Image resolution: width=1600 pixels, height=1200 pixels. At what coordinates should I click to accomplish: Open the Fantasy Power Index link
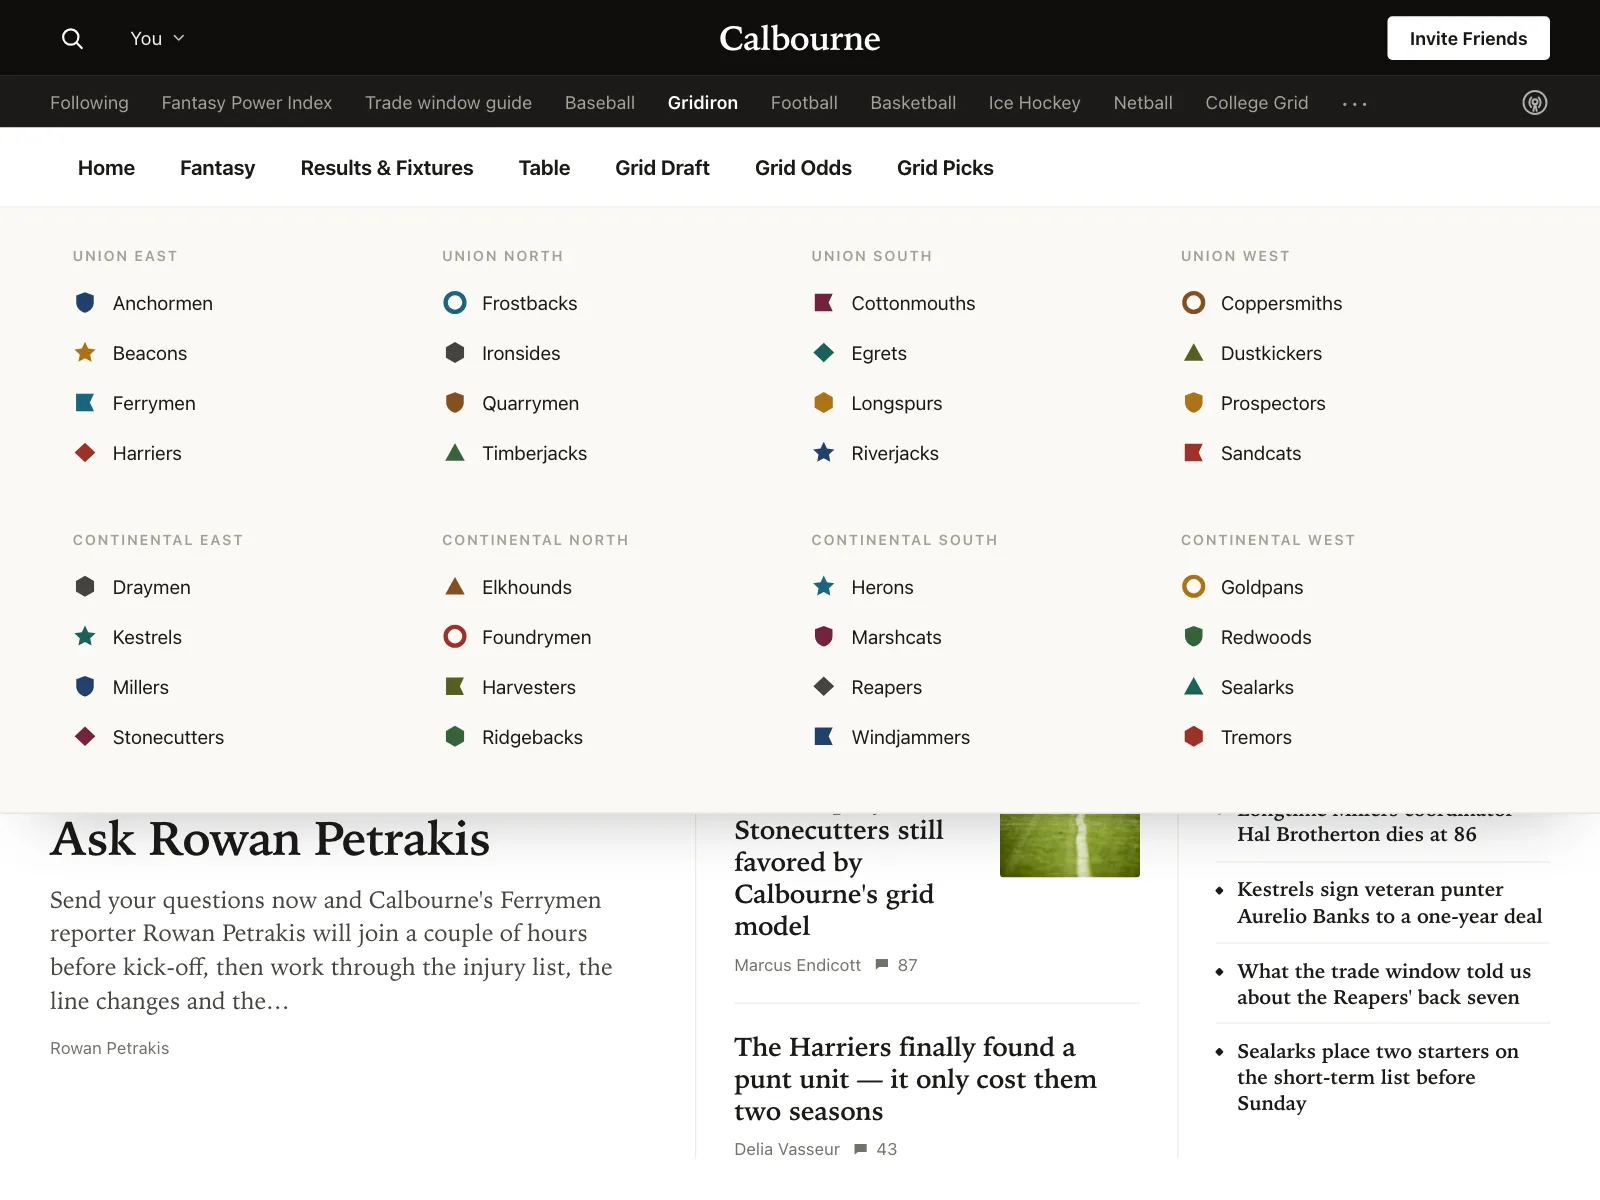pyautogui.click(x=247, y=103)
